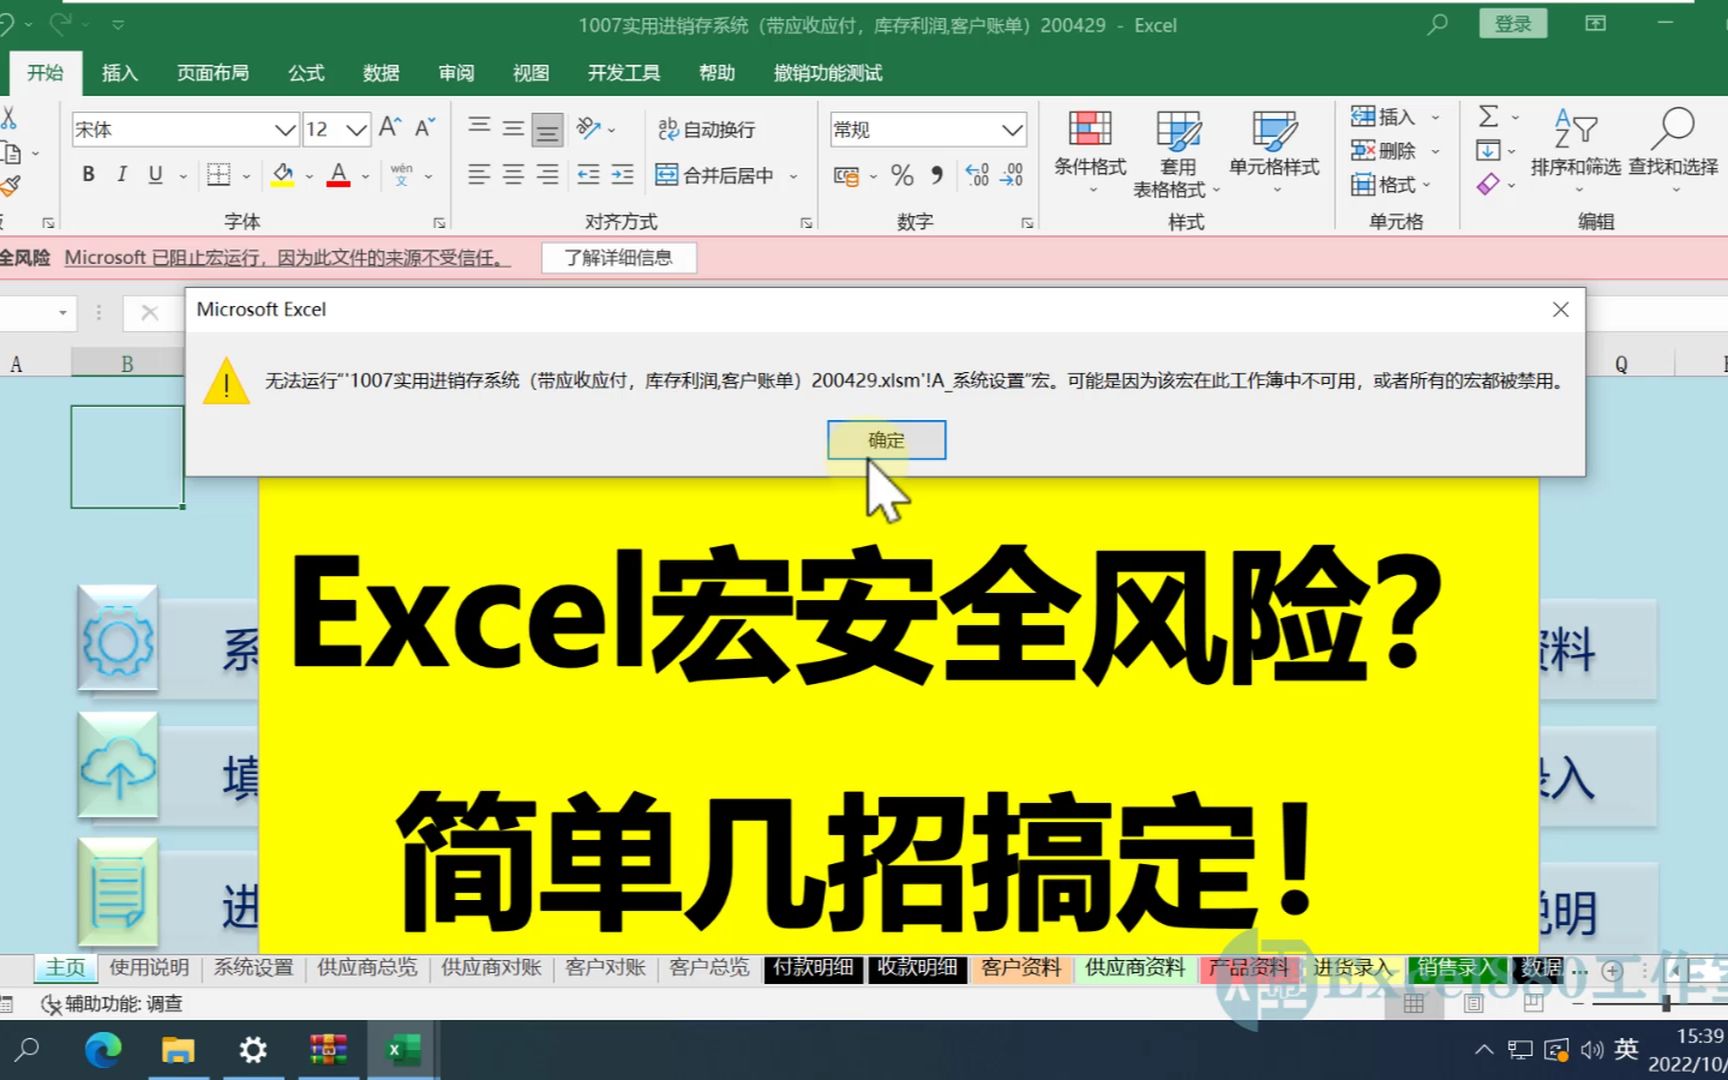The image size is (1728, 1080).
Task: Click the text orientation icon
Action: (x=589, y=128)
